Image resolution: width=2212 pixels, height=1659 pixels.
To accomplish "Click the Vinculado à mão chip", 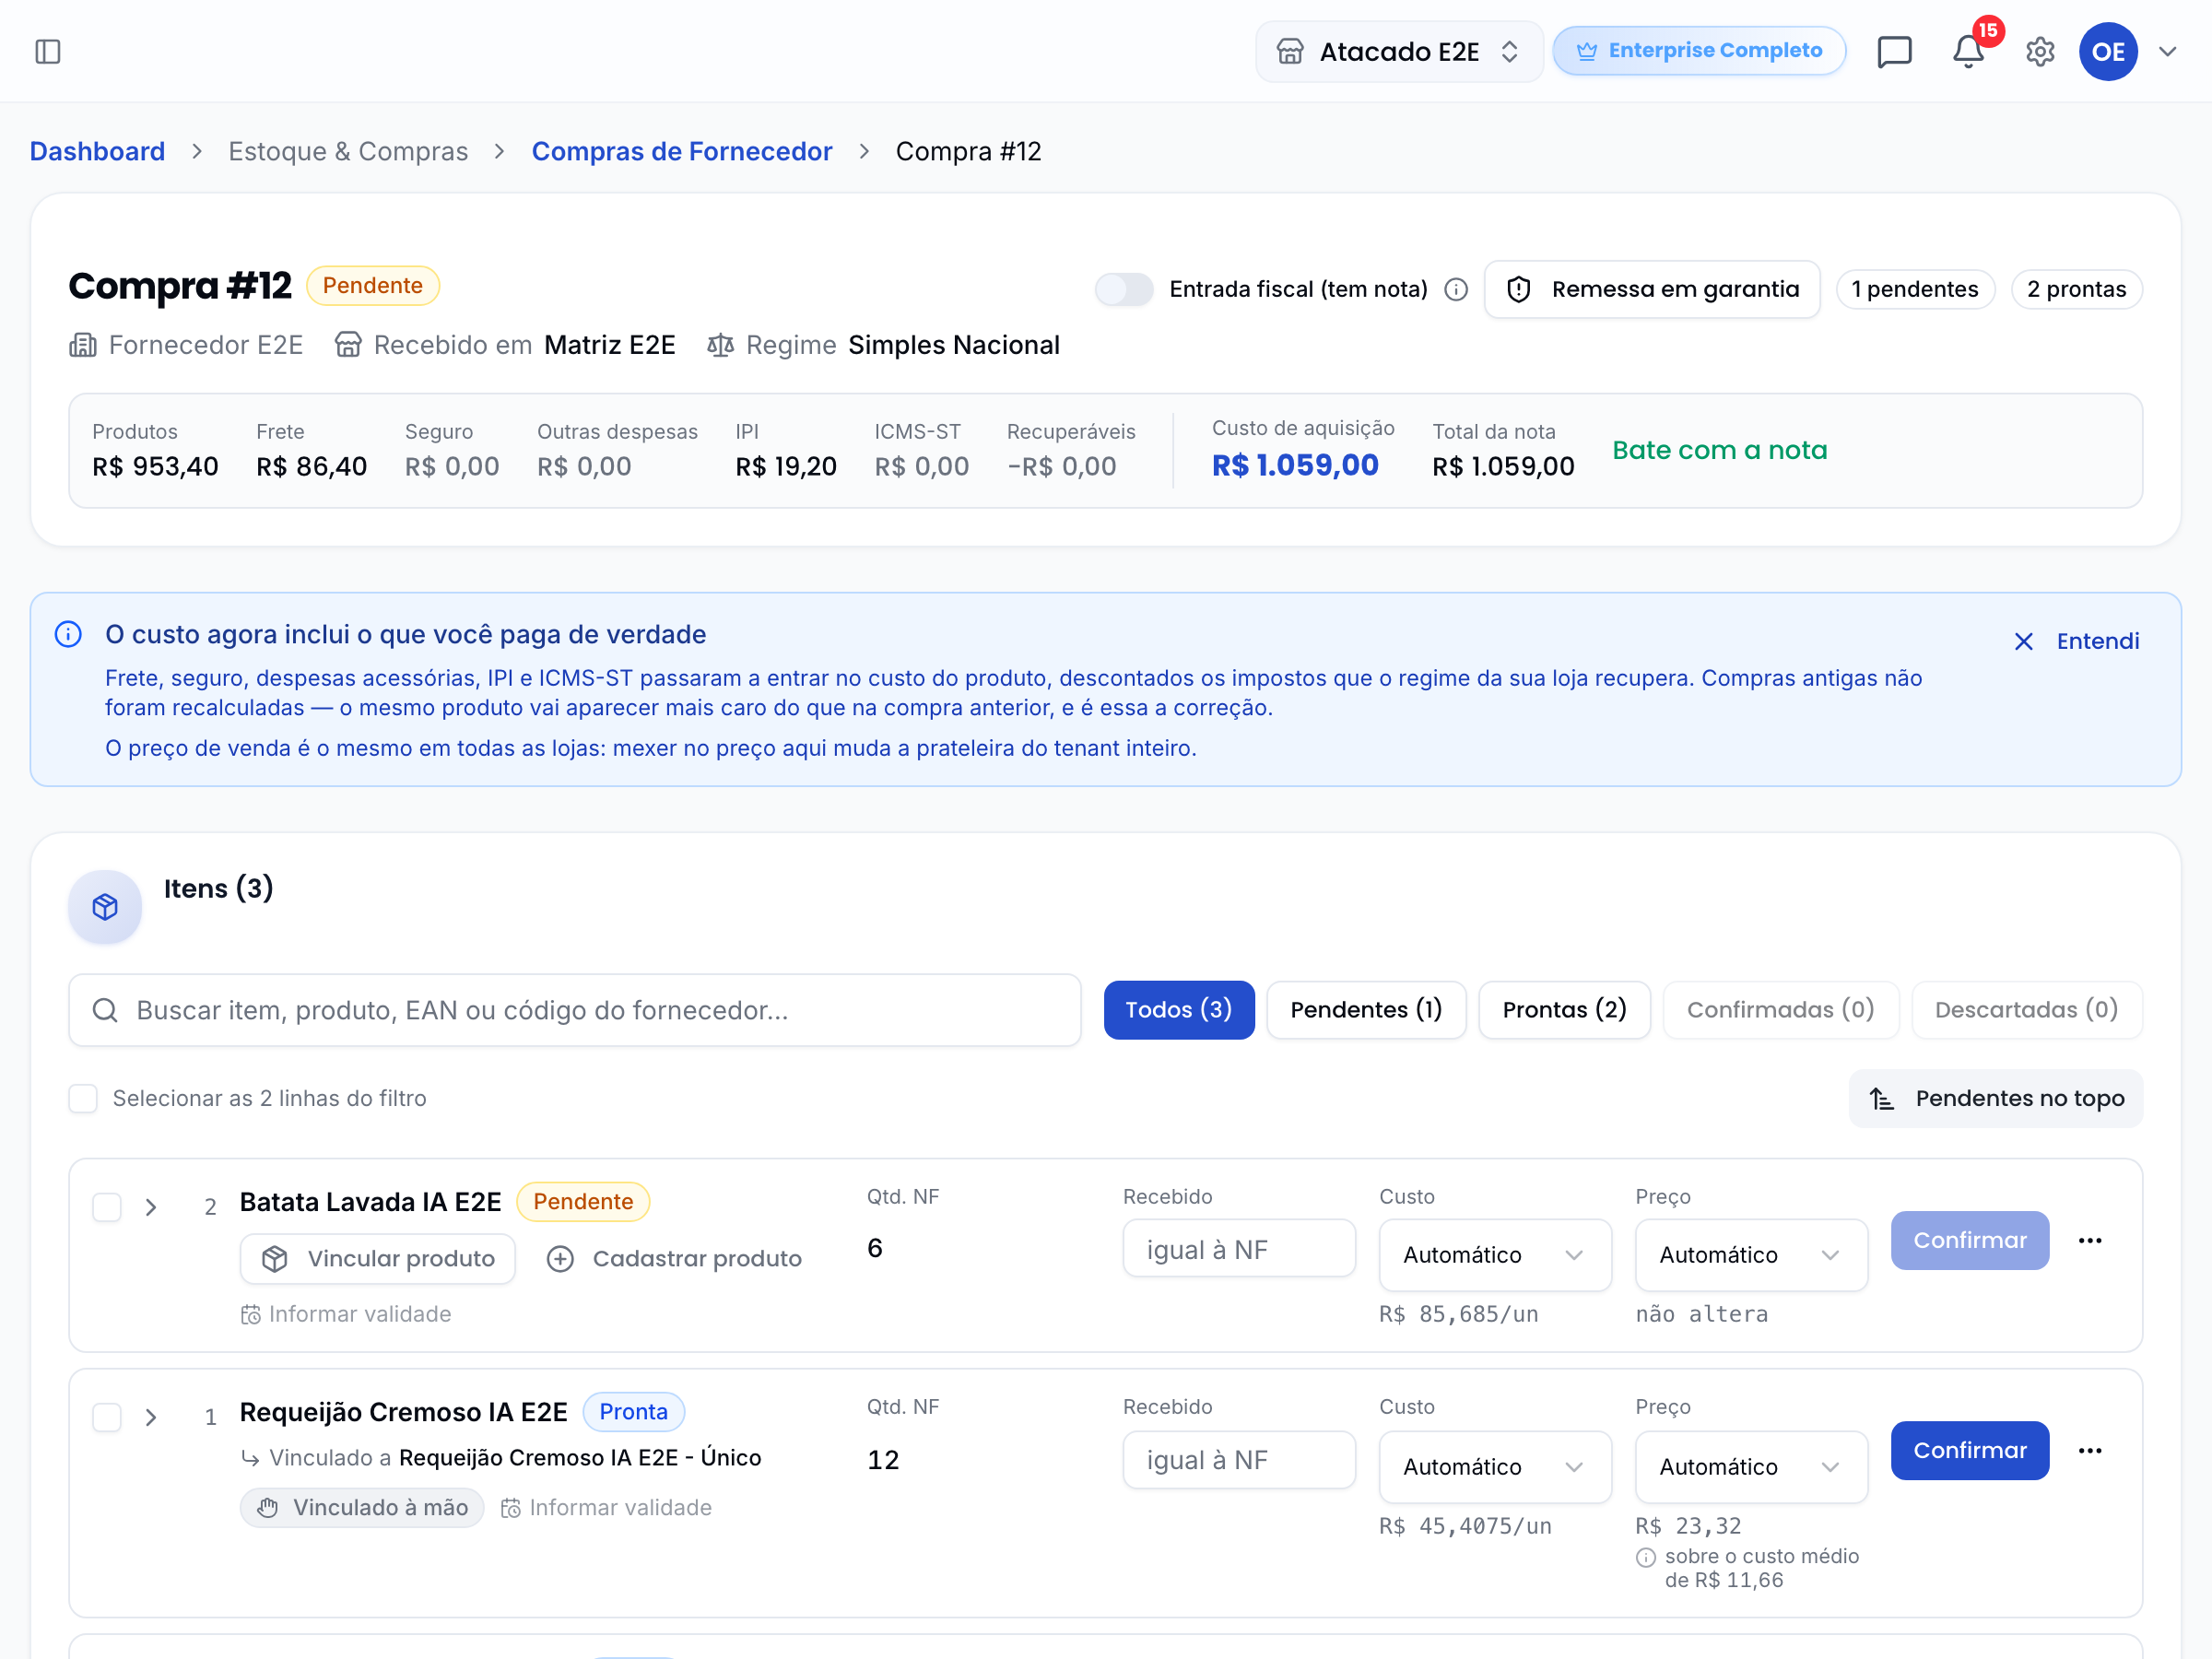I will tap(362, 1508).
